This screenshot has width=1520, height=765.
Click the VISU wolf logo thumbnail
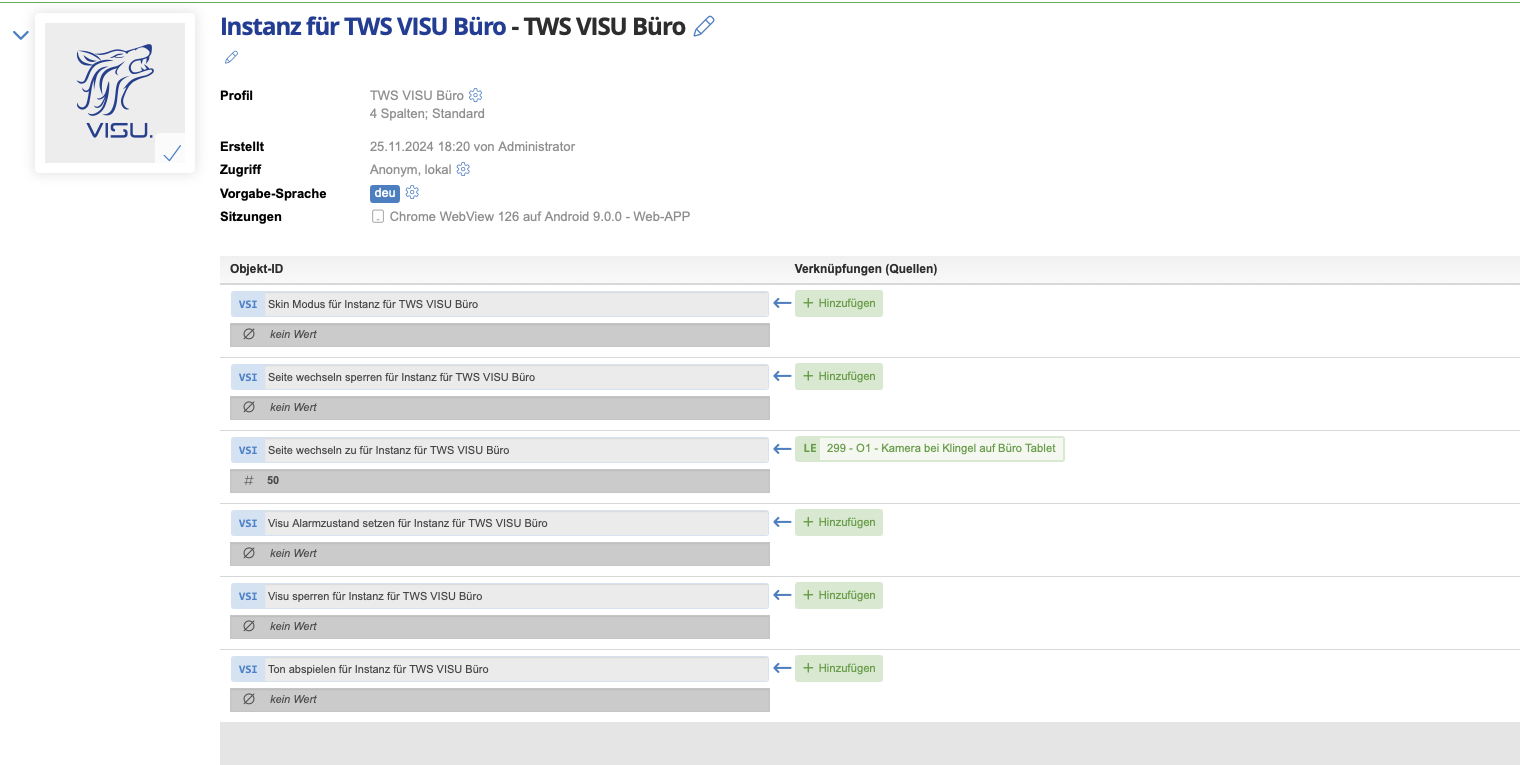pyautogui.click(x=114, y=90)
